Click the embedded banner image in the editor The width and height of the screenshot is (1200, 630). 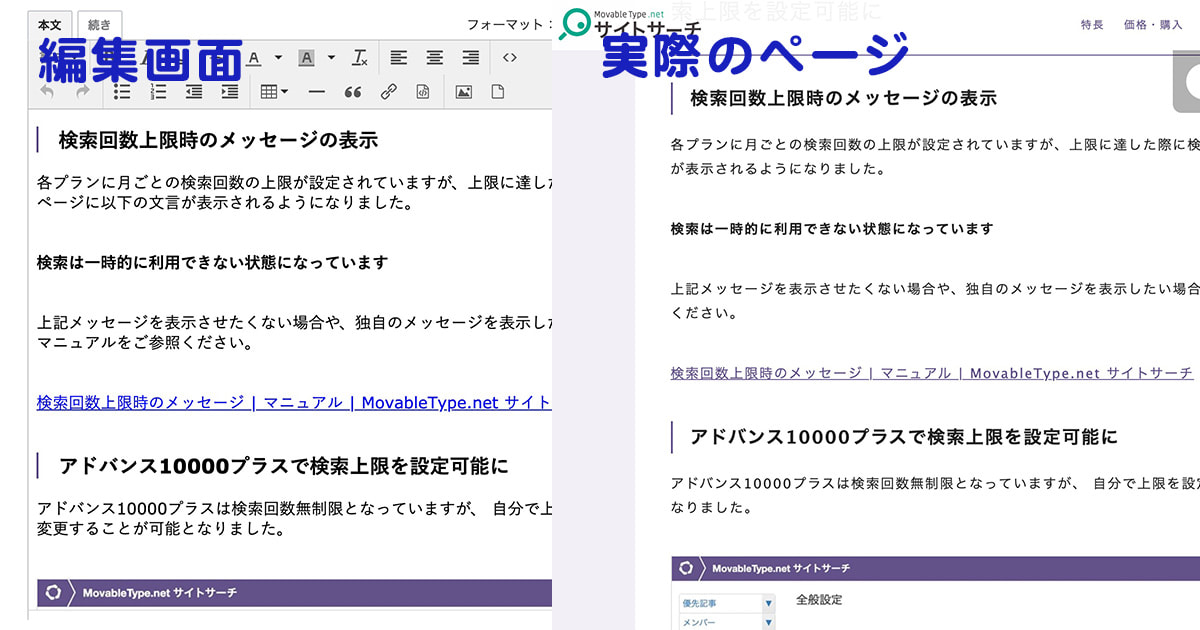(x=294, y=593)
